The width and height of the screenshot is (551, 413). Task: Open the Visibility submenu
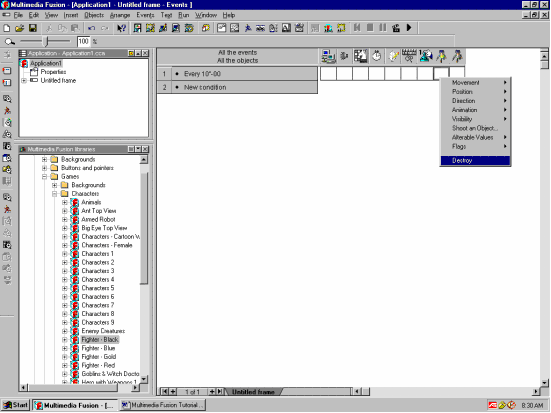tap(475, 119)
